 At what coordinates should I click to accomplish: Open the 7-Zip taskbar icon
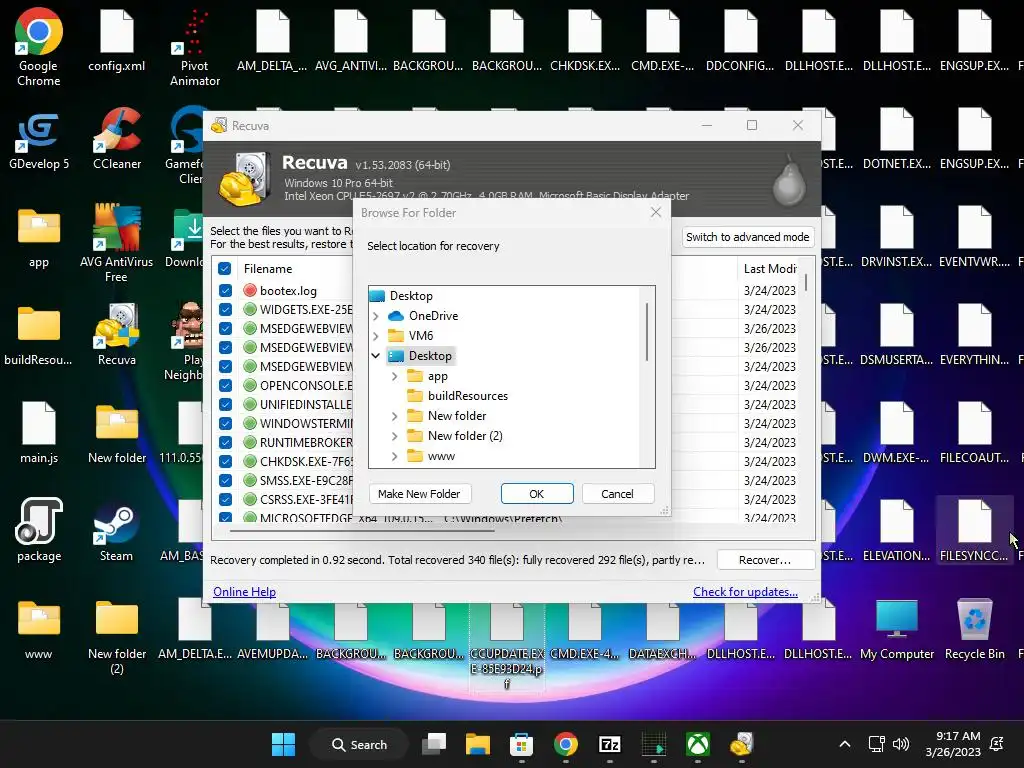tap(609, 744)
